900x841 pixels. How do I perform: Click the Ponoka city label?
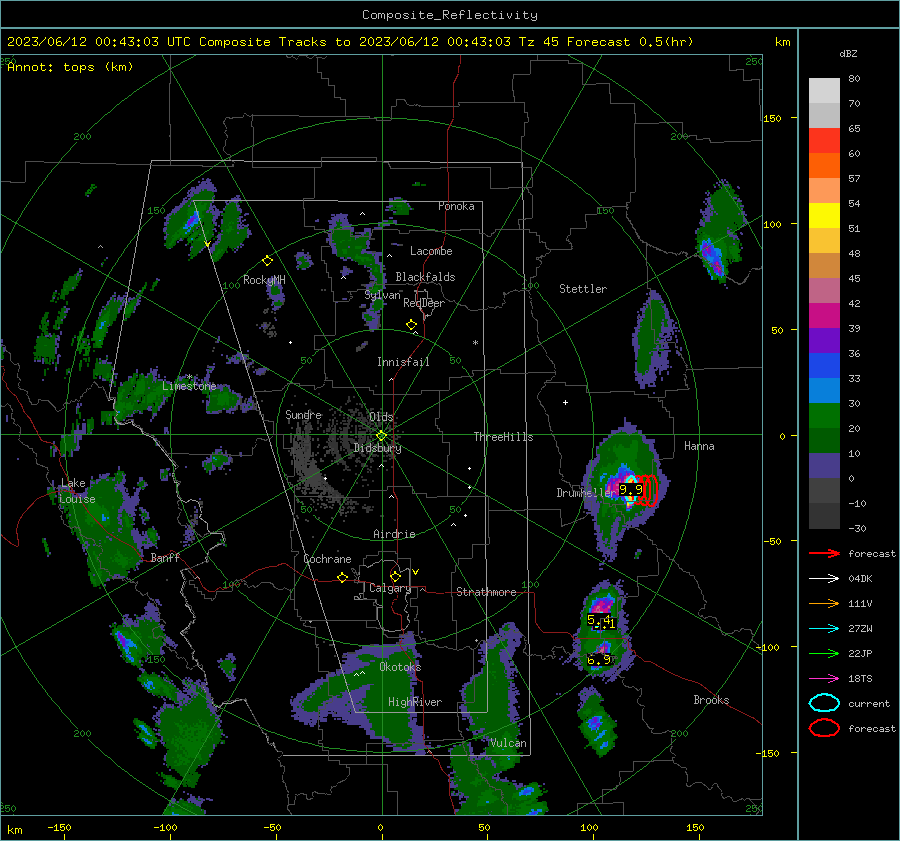click(456, 206)
